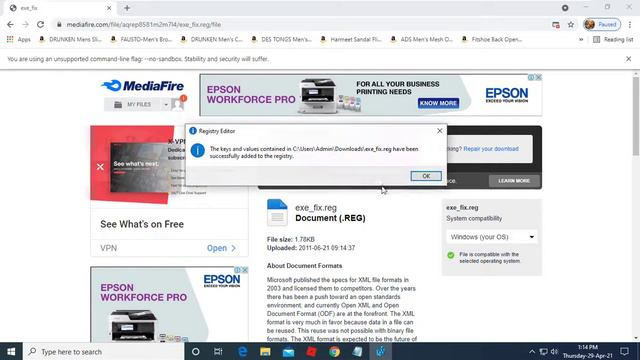Expand the MY FILES dropdown arrow

click(x=166, y=104)
